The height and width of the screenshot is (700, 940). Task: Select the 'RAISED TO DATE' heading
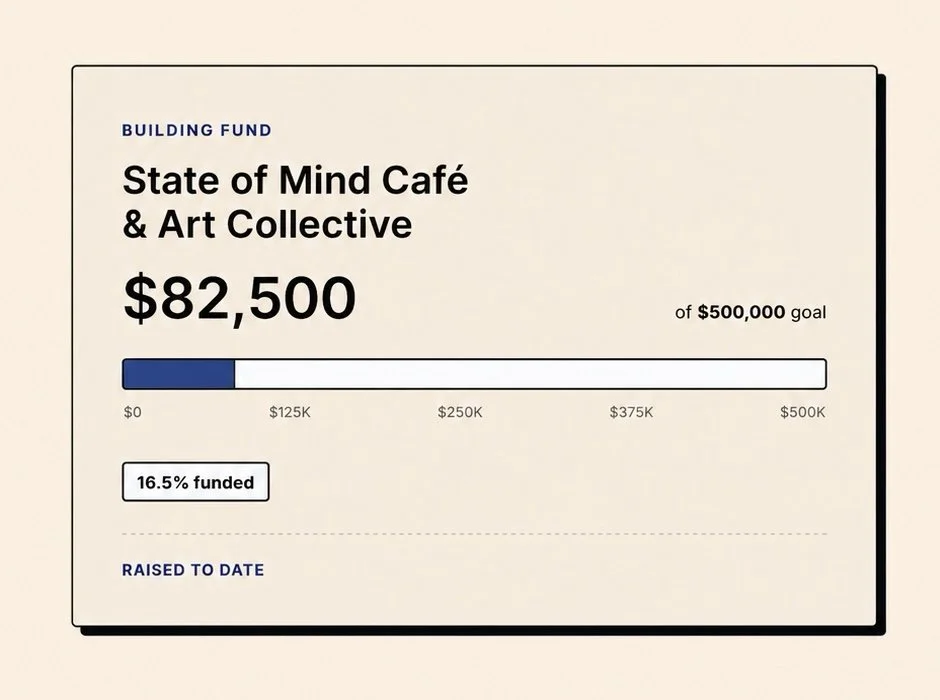193,570
